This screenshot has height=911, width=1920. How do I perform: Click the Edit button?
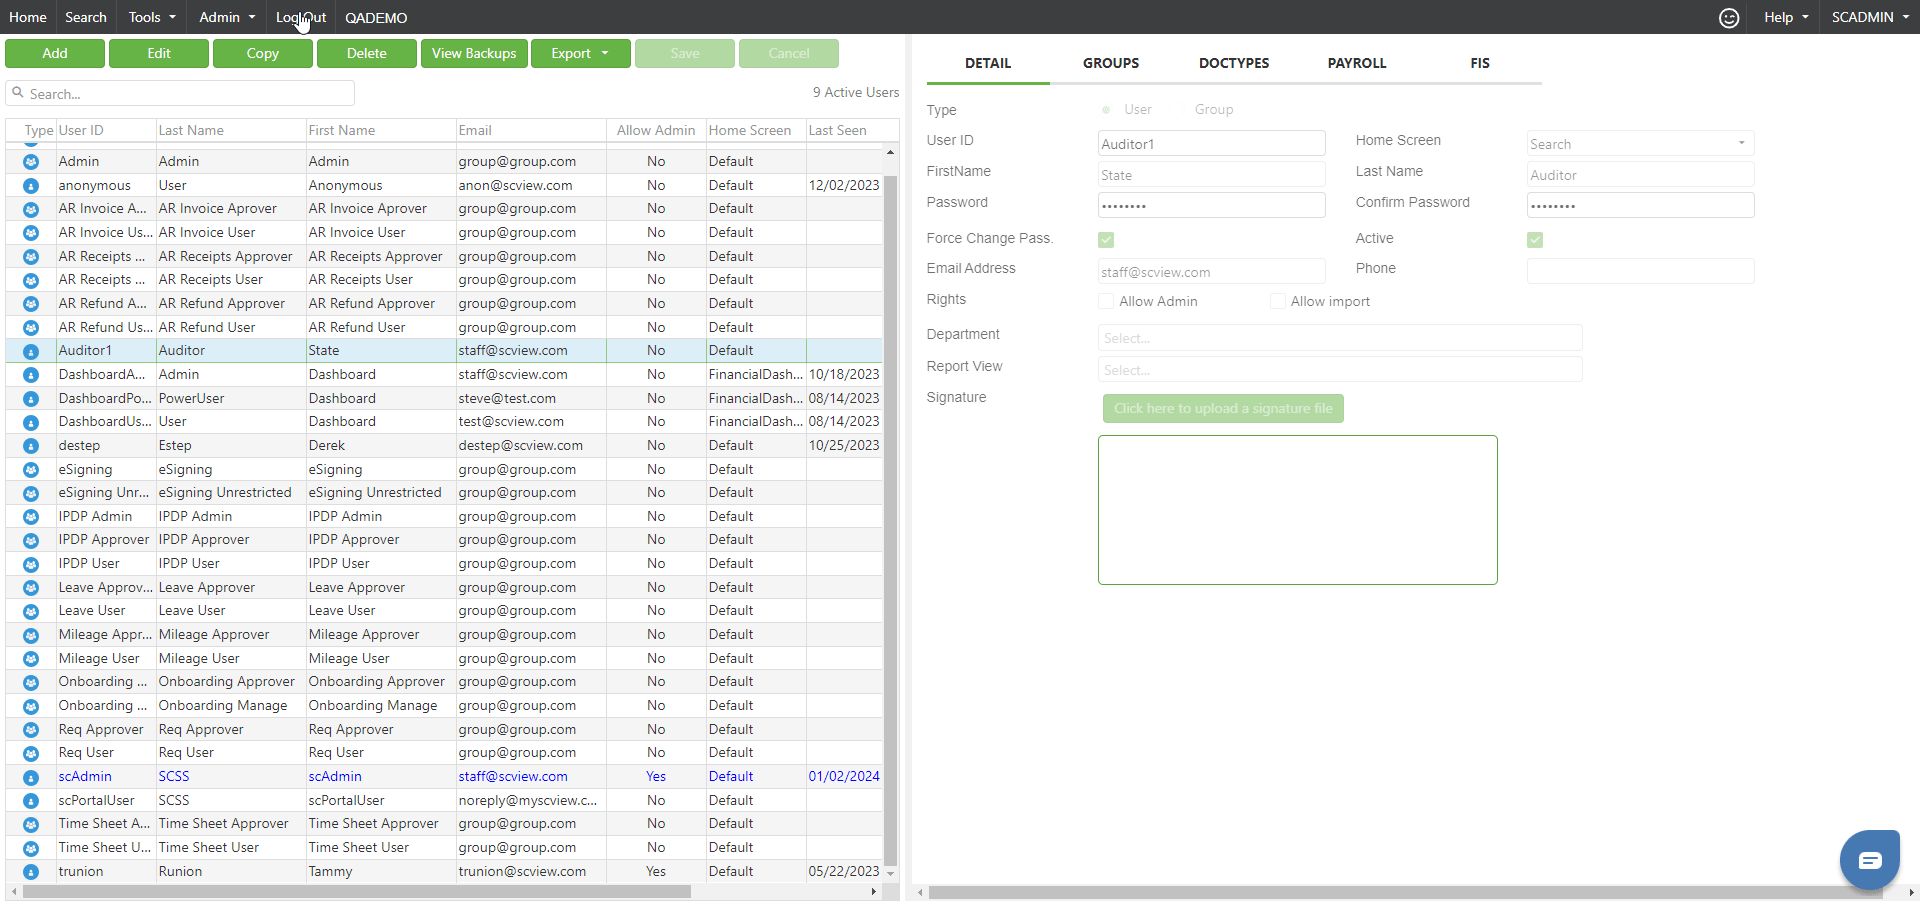pyautogui.click(x=159, y=53)
